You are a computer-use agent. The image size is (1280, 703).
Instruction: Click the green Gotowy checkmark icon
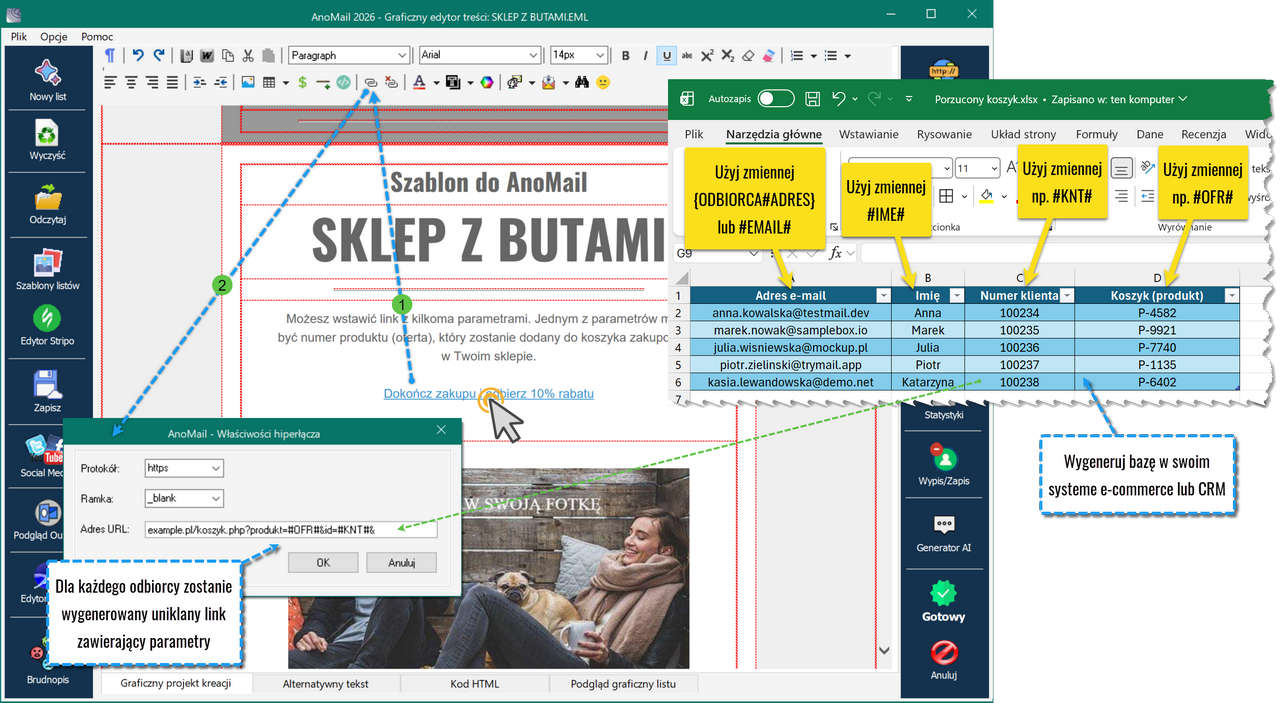click(944, 592)
